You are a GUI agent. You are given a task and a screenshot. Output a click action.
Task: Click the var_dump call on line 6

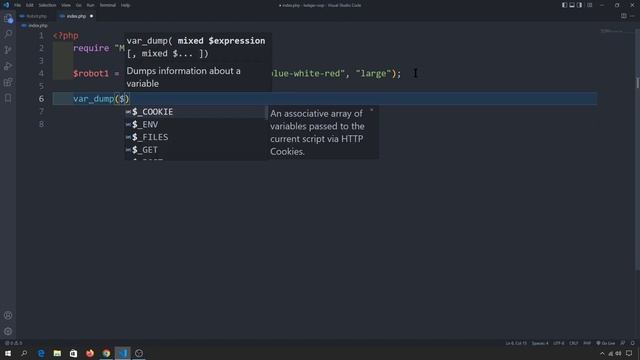click(x=93, y=99)
